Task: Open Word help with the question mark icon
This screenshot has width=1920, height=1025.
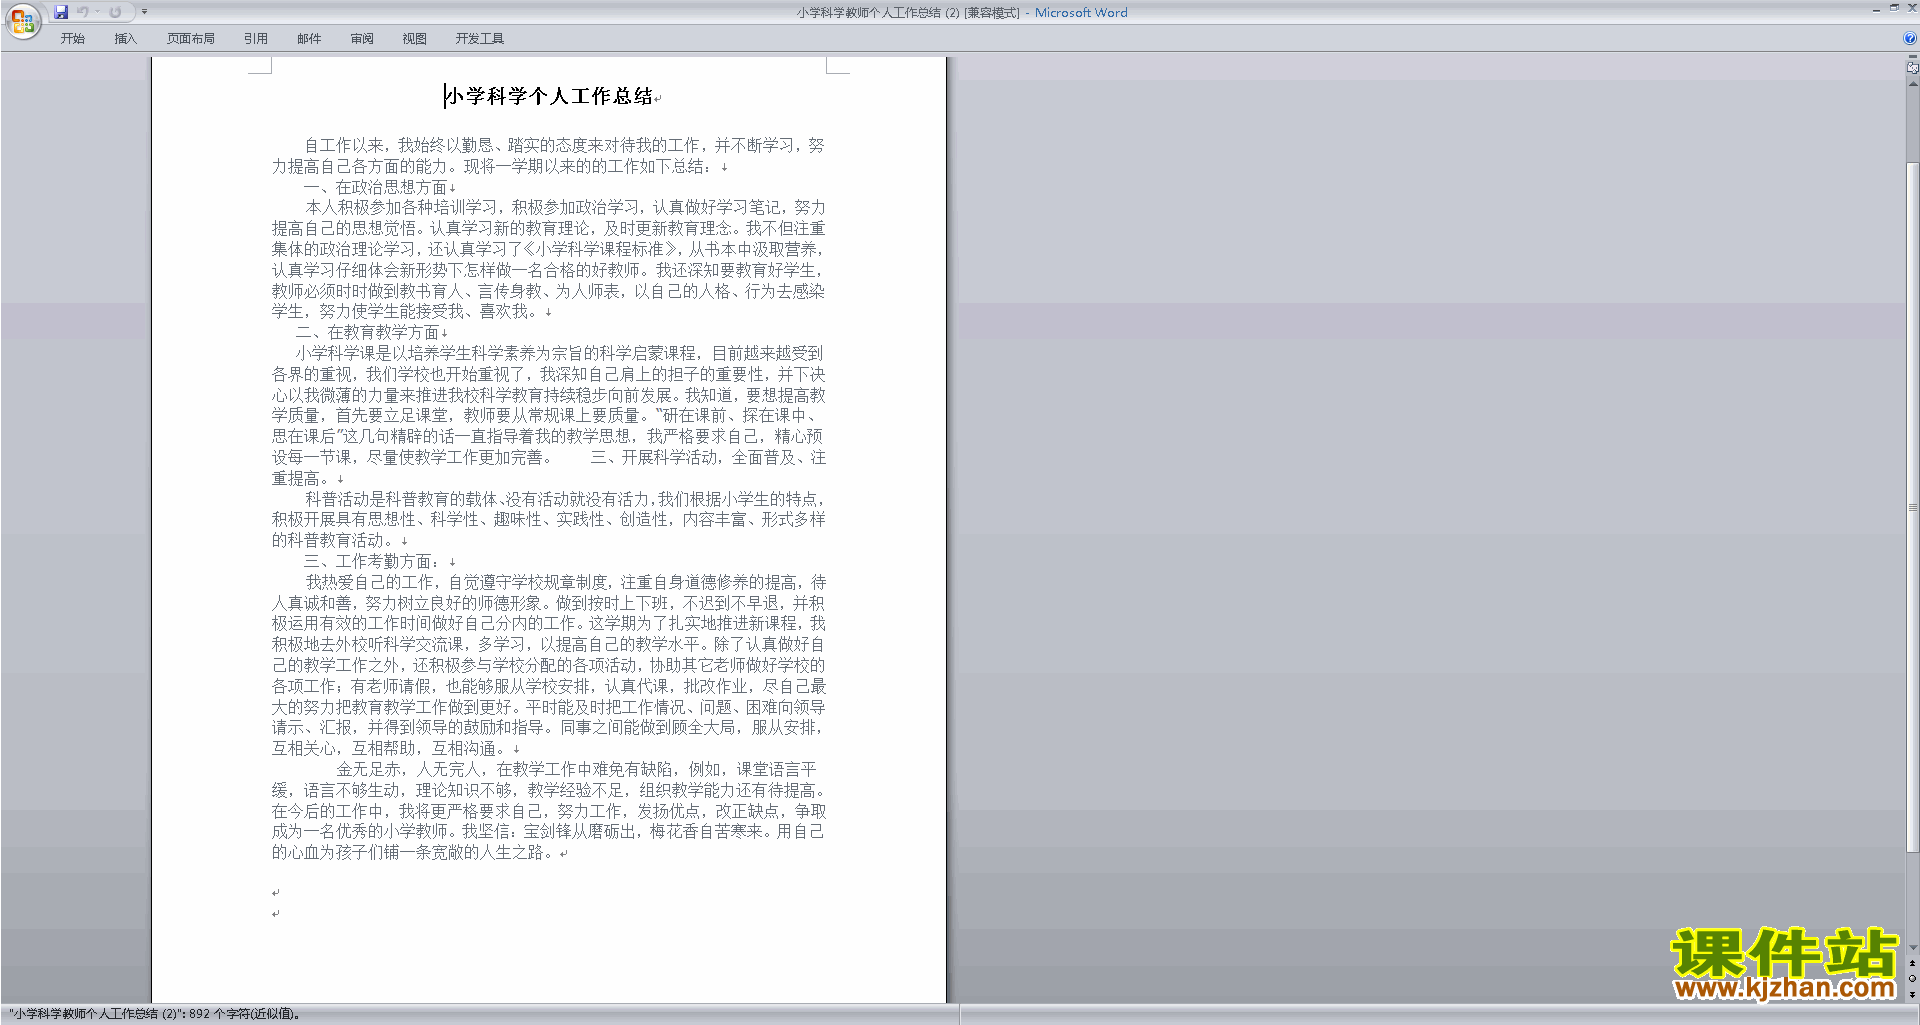Action: tap(1910, 39)
